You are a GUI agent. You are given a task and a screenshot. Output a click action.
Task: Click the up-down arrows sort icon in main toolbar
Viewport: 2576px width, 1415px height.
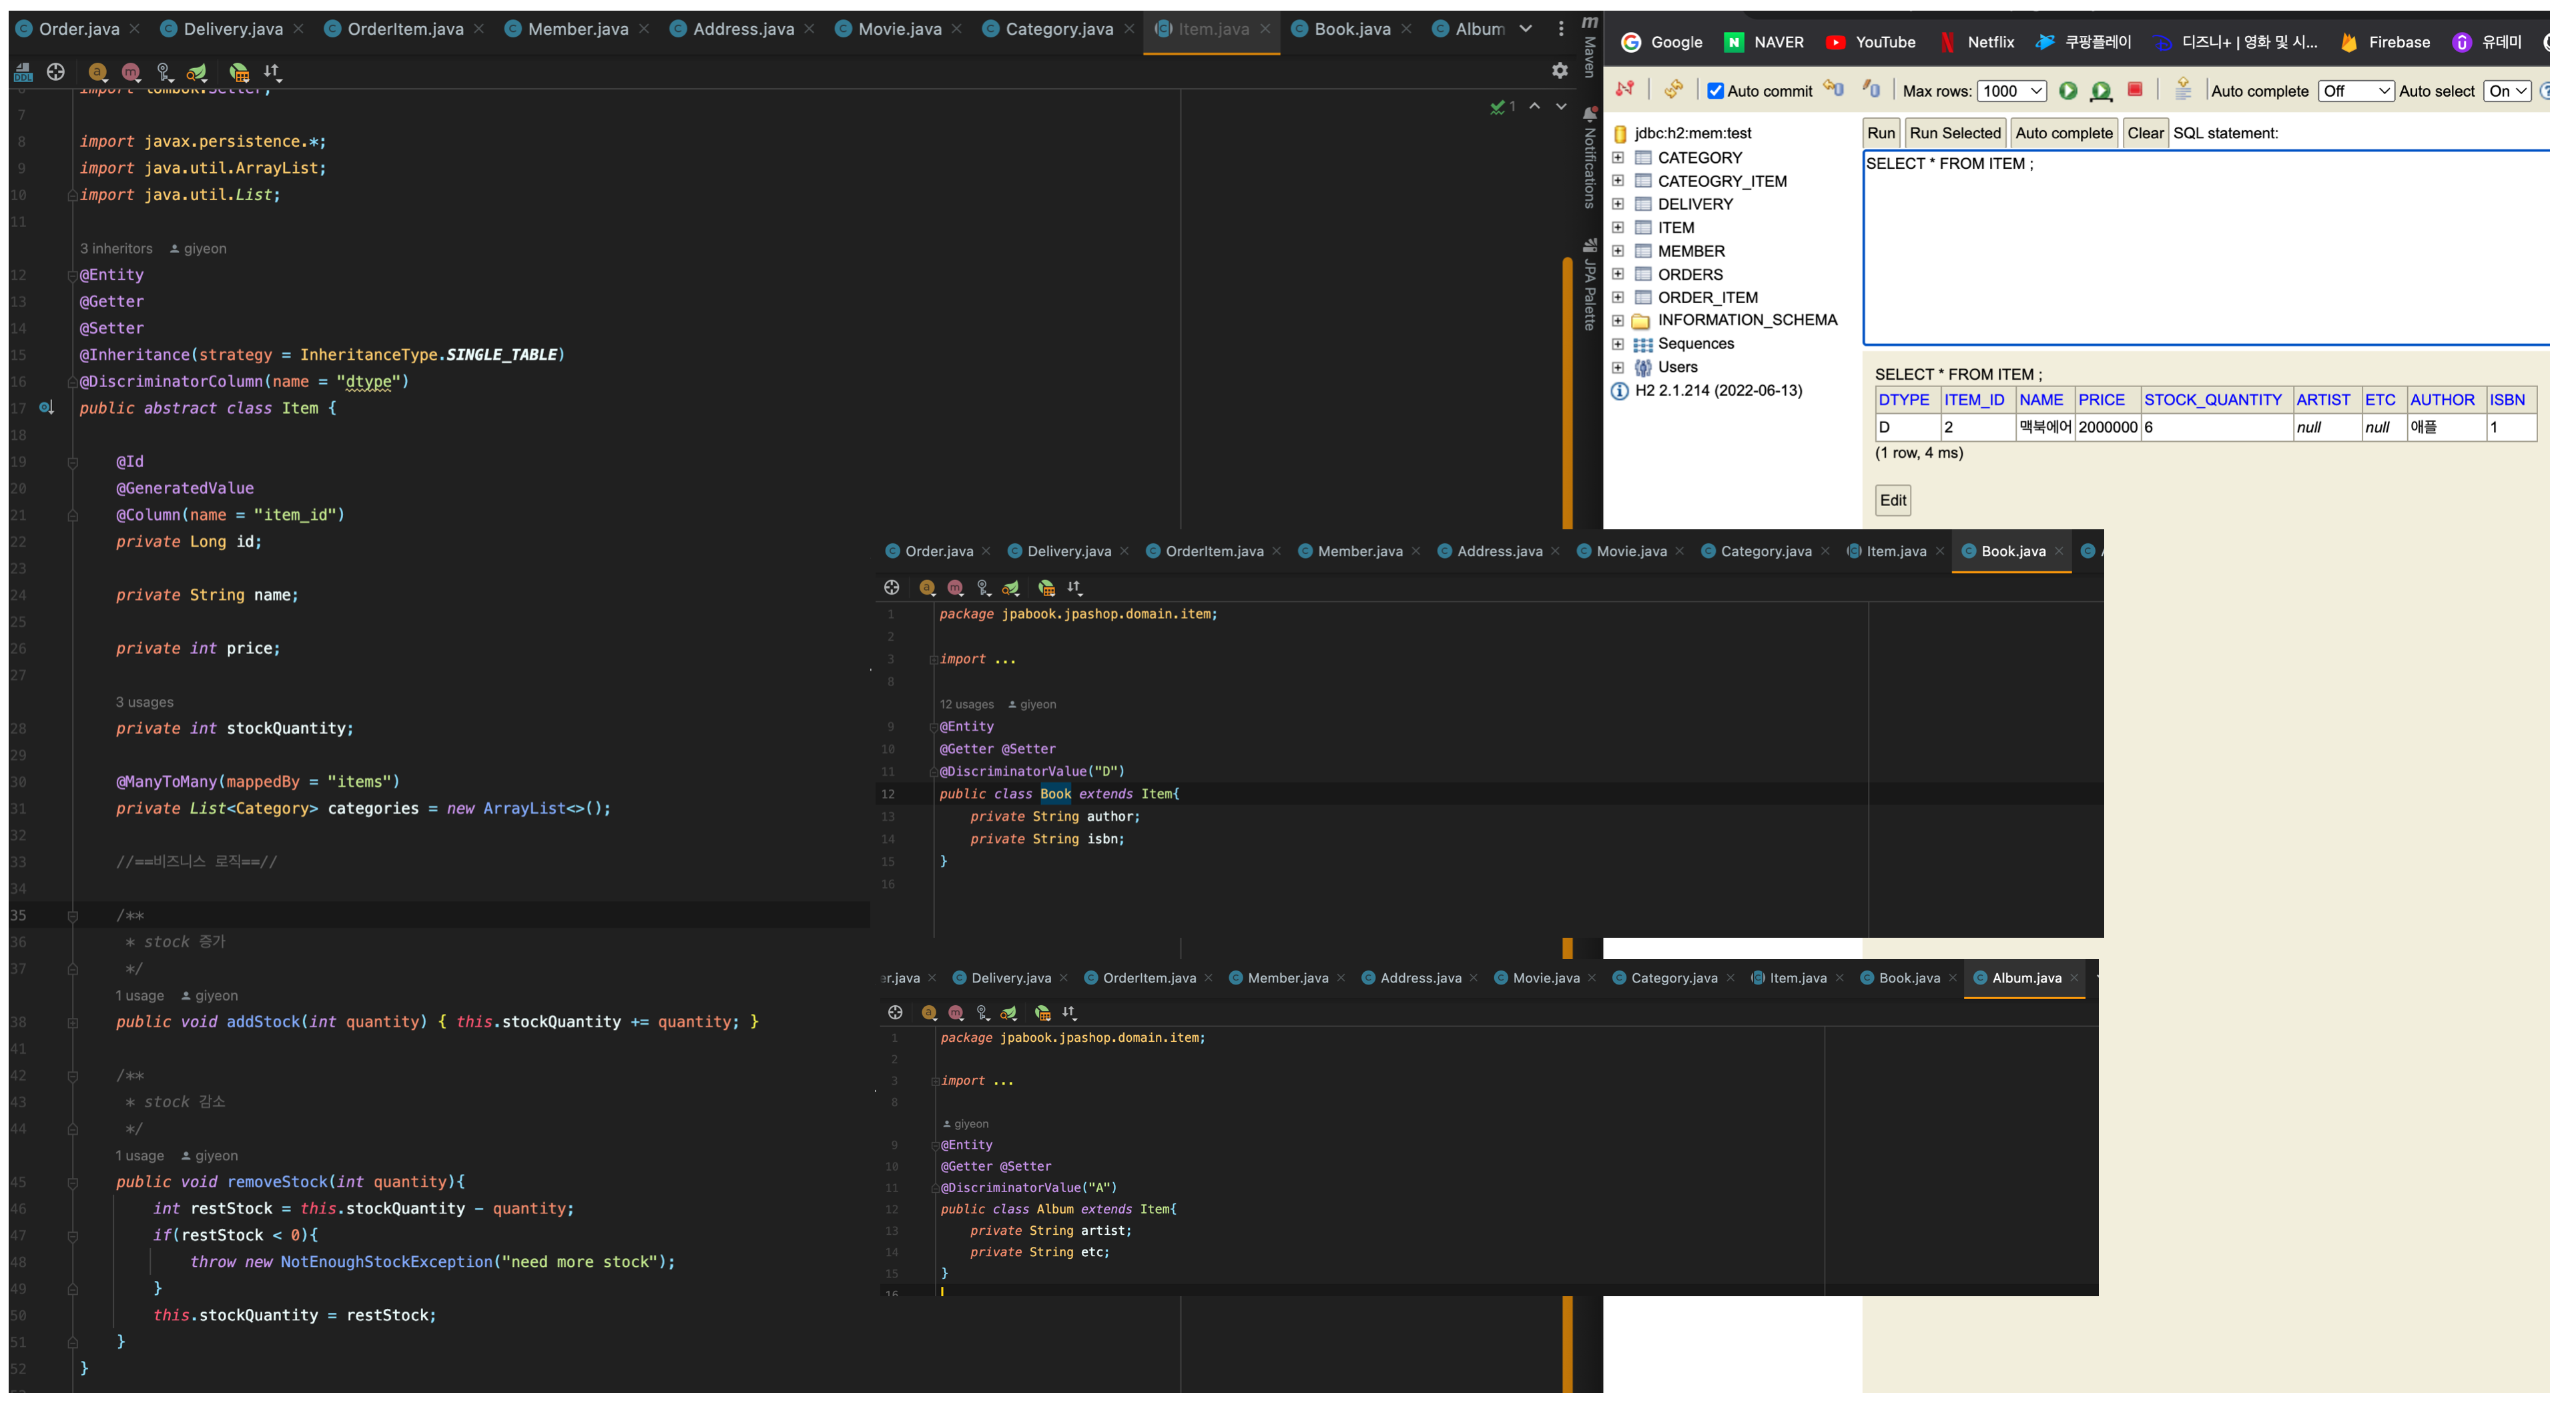click(x=272, y=72)
